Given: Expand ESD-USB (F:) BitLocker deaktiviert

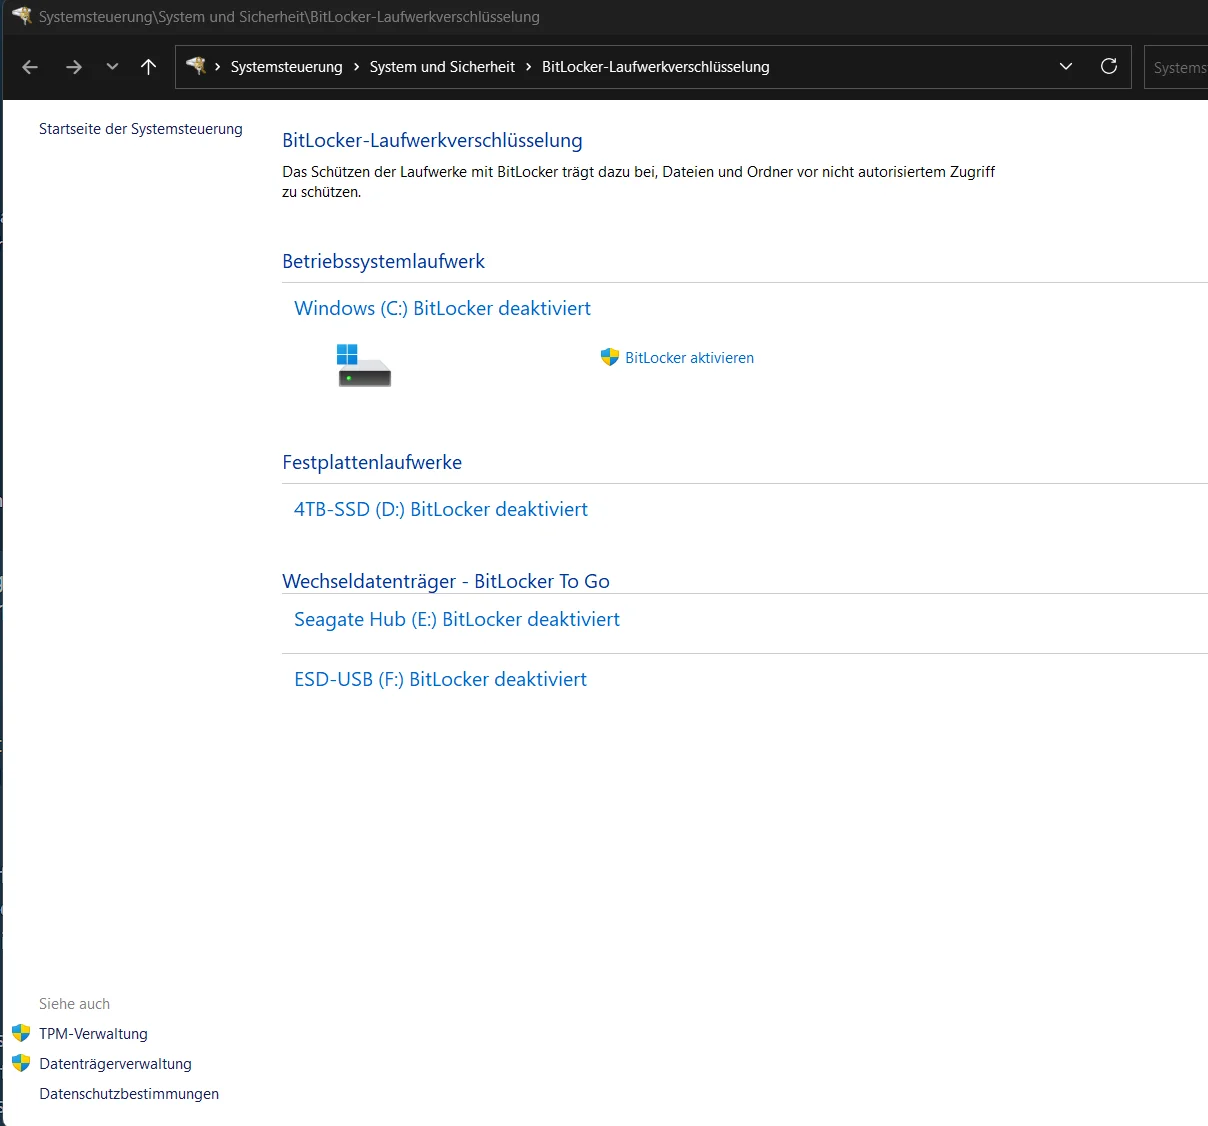Looking at the screenshot, I should [440, 679].
